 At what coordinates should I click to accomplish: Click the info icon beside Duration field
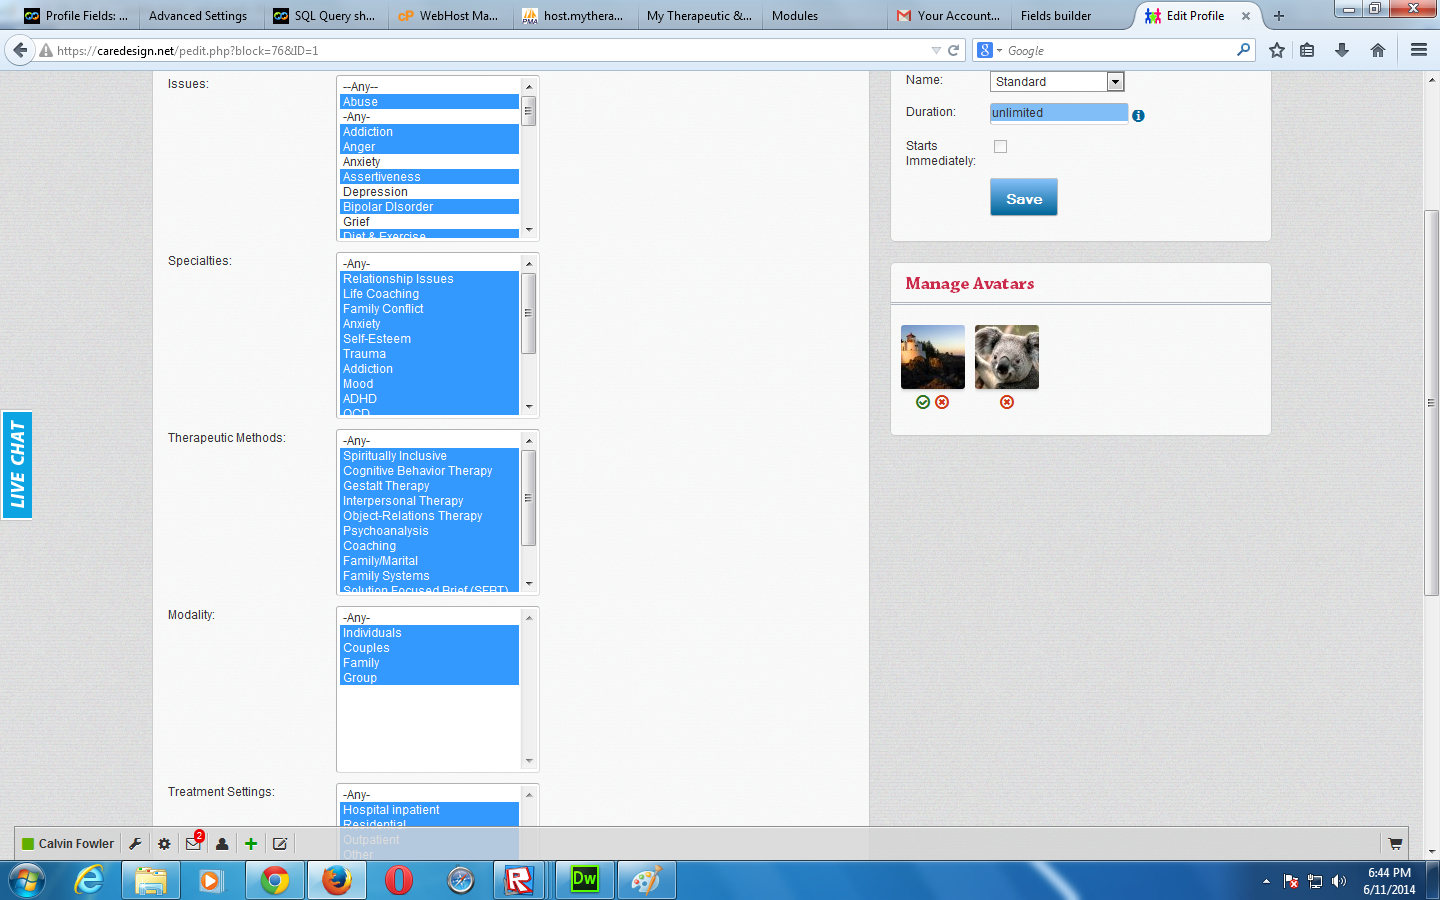click(1138, 116)
